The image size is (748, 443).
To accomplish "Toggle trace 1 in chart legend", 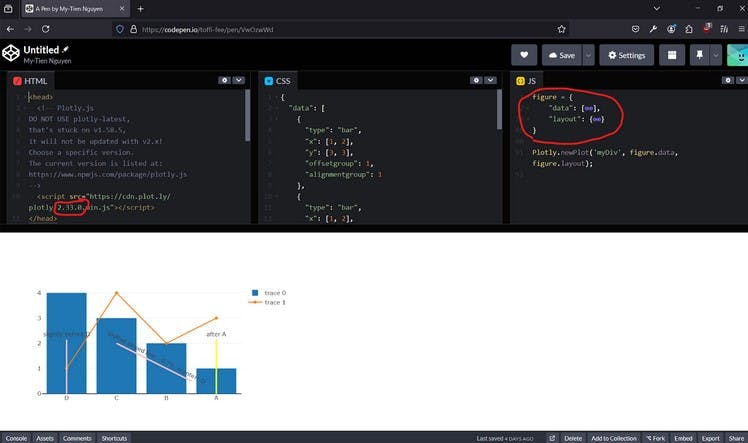I will [x=268, y=302].
